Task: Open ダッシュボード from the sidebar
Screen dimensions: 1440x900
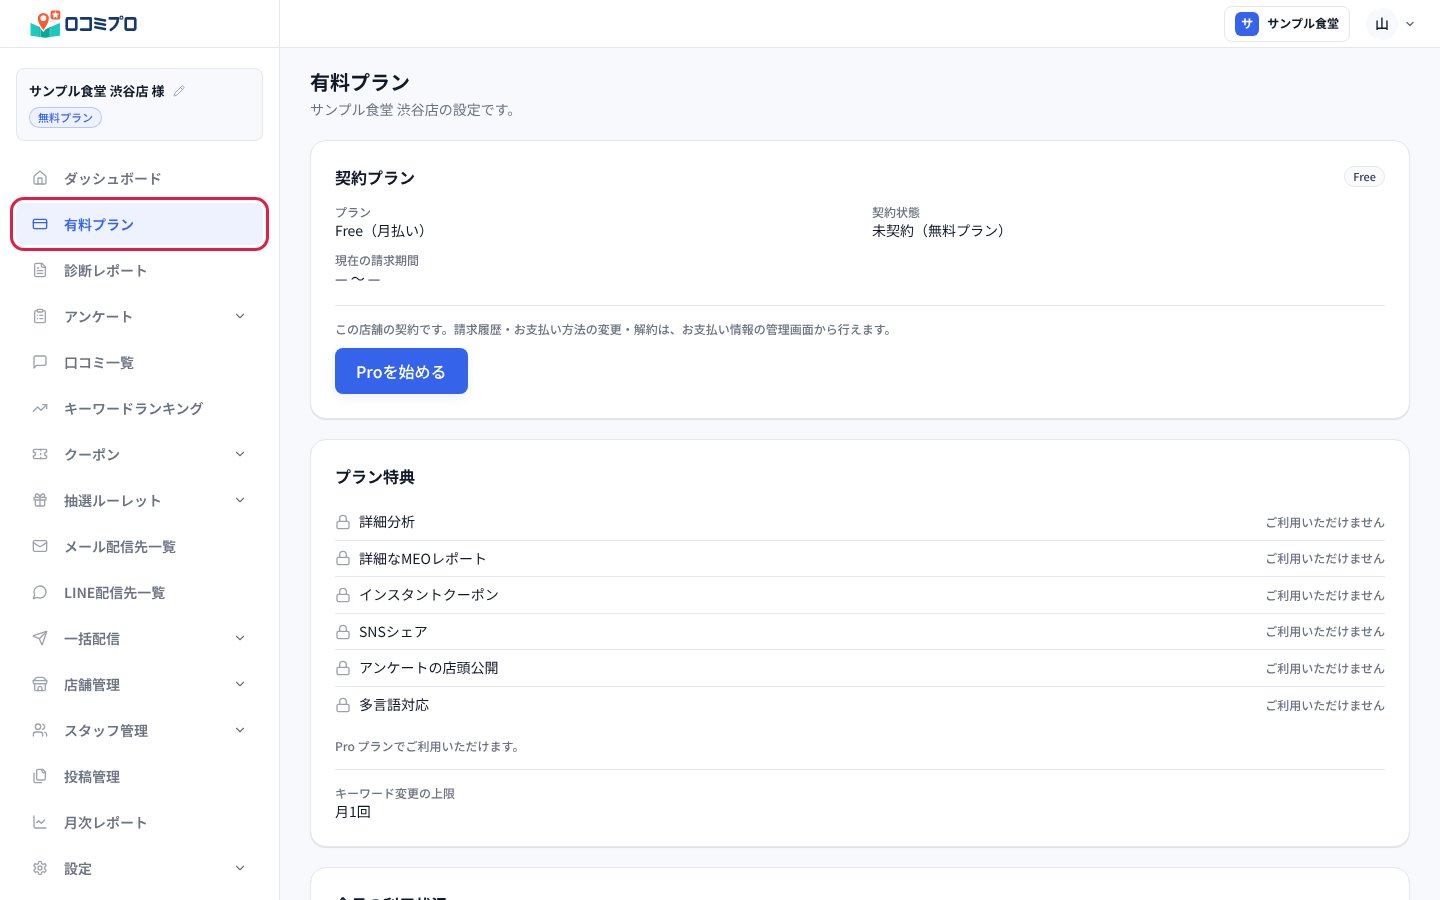Action: (x=139, y=178)
